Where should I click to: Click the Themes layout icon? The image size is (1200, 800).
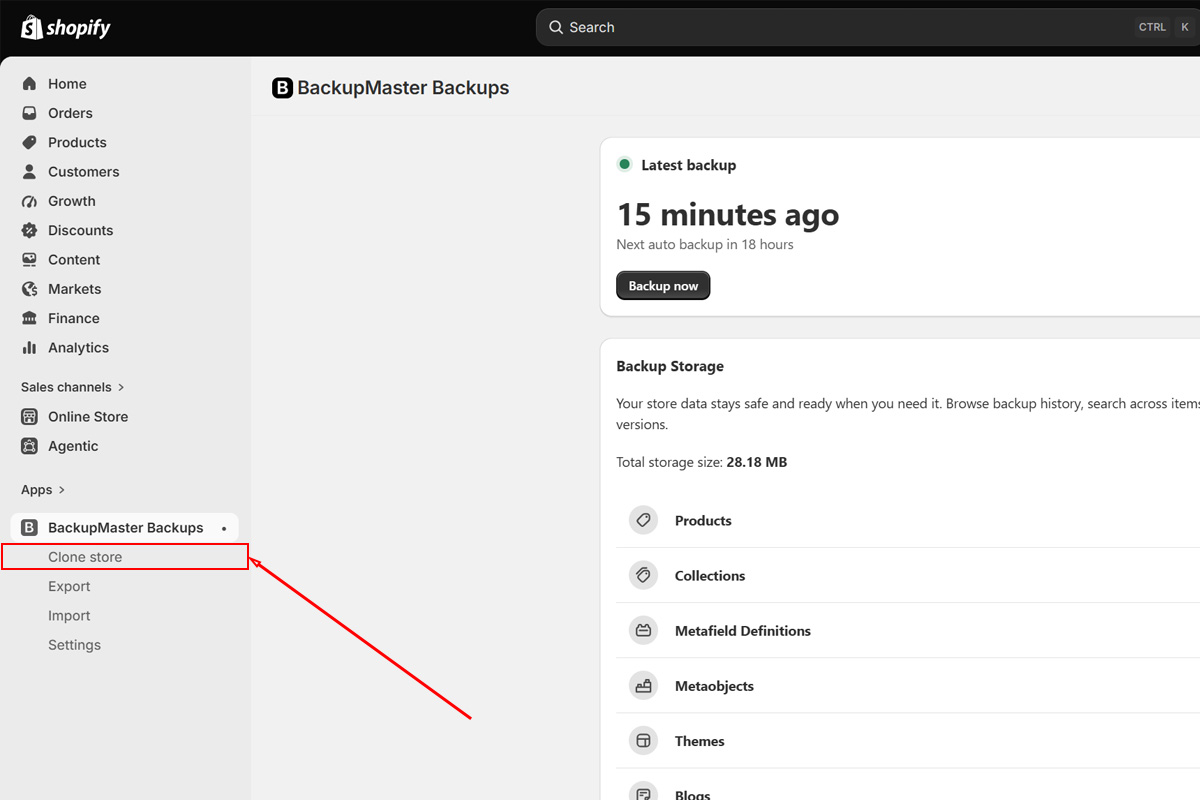pyautogui.click(x=643, y=741)
